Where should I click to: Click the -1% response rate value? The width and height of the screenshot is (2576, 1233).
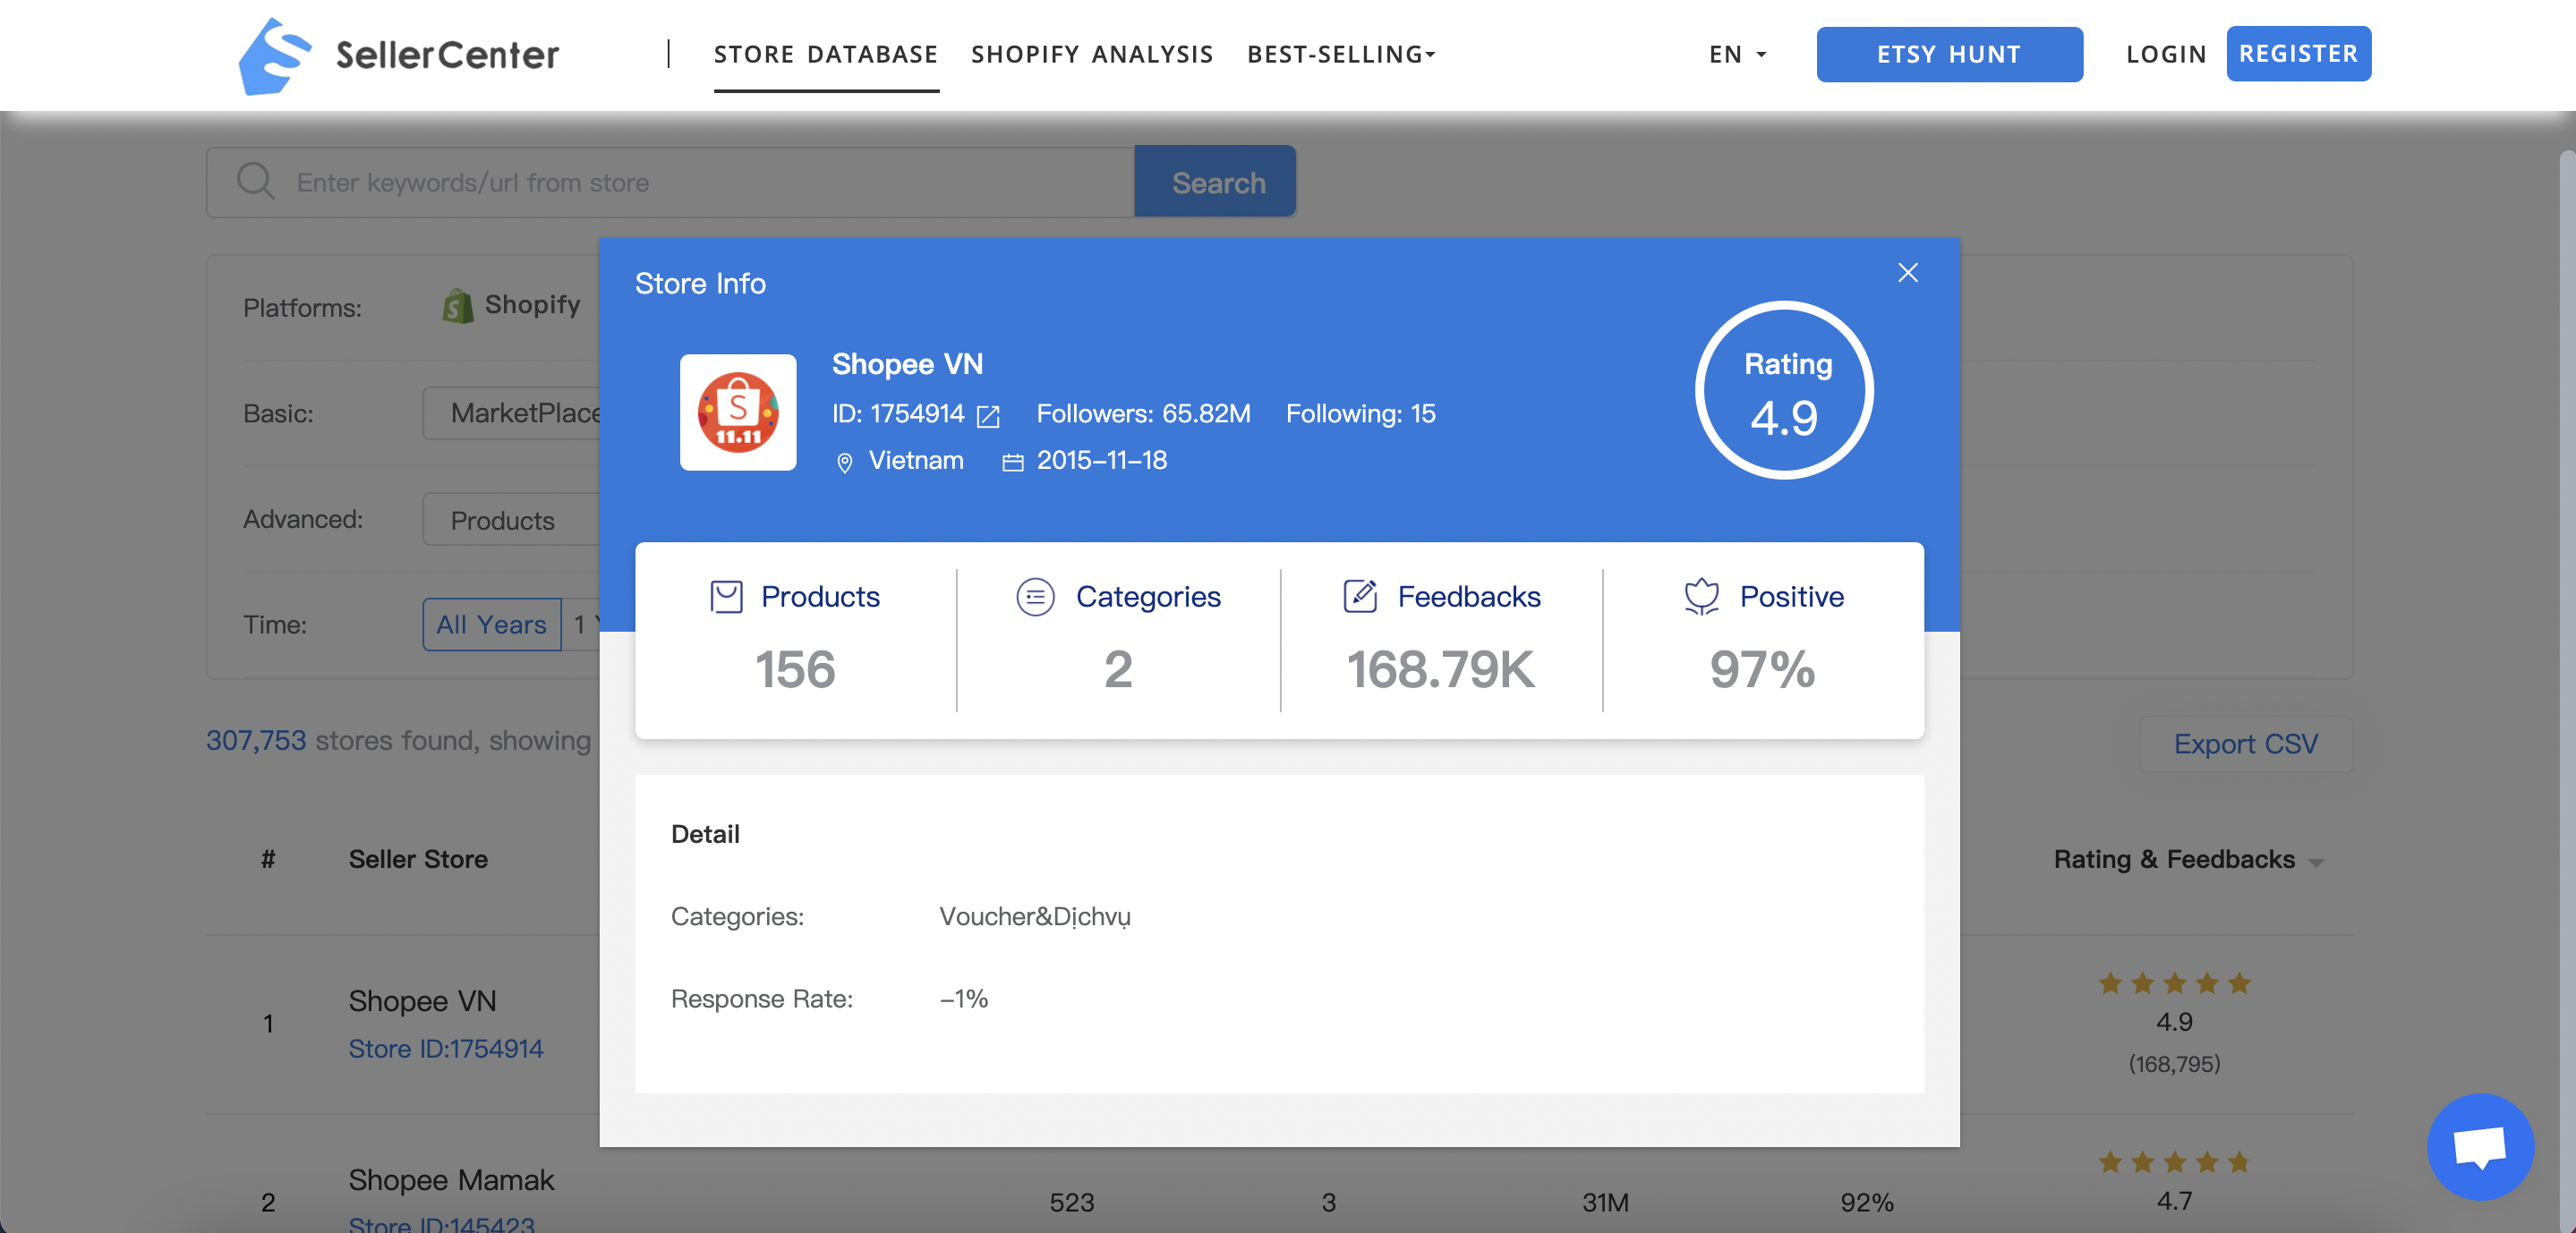(964, 999)
